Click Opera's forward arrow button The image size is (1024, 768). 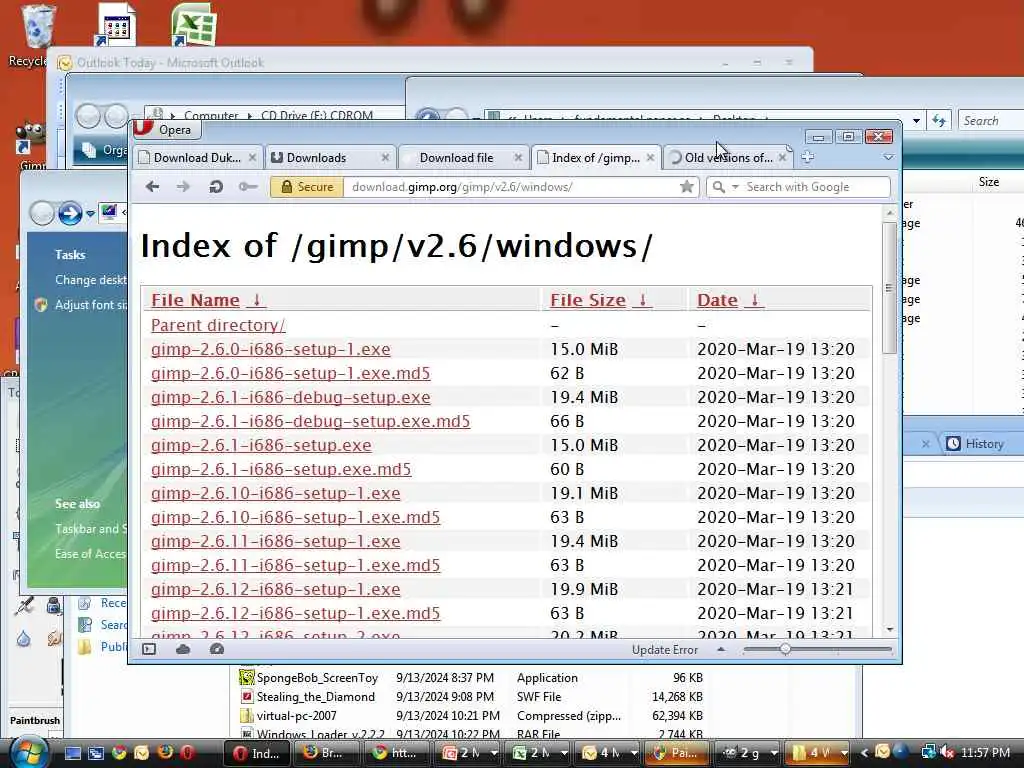point(184,187)
